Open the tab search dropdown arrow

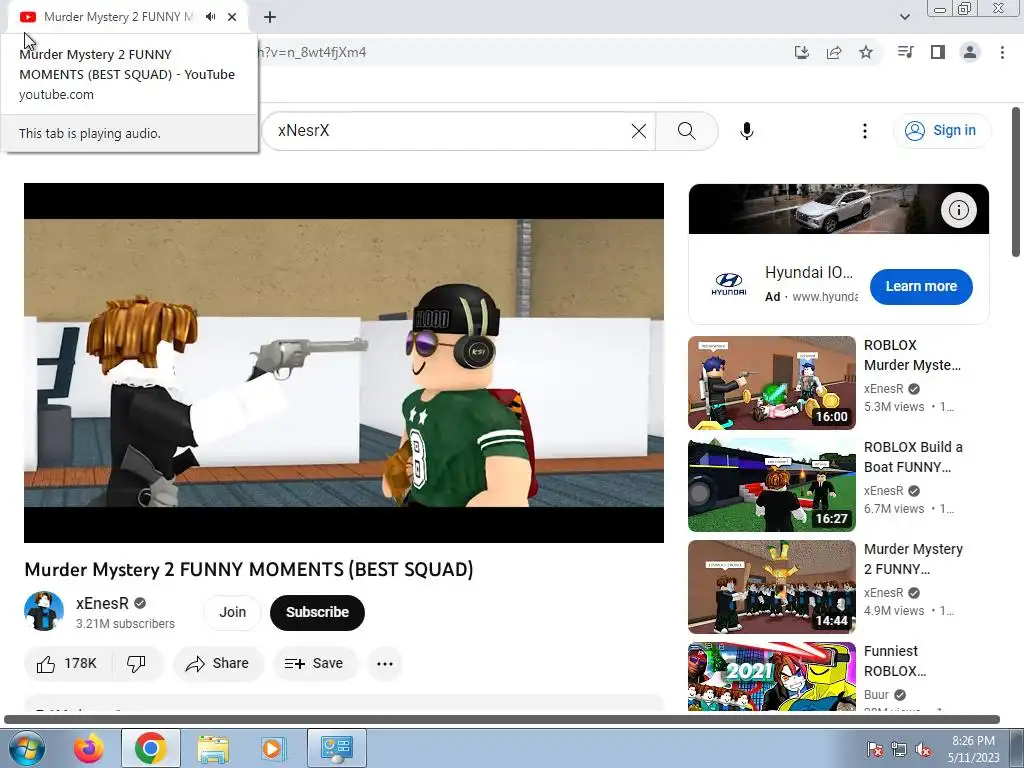tap(904, 17)
